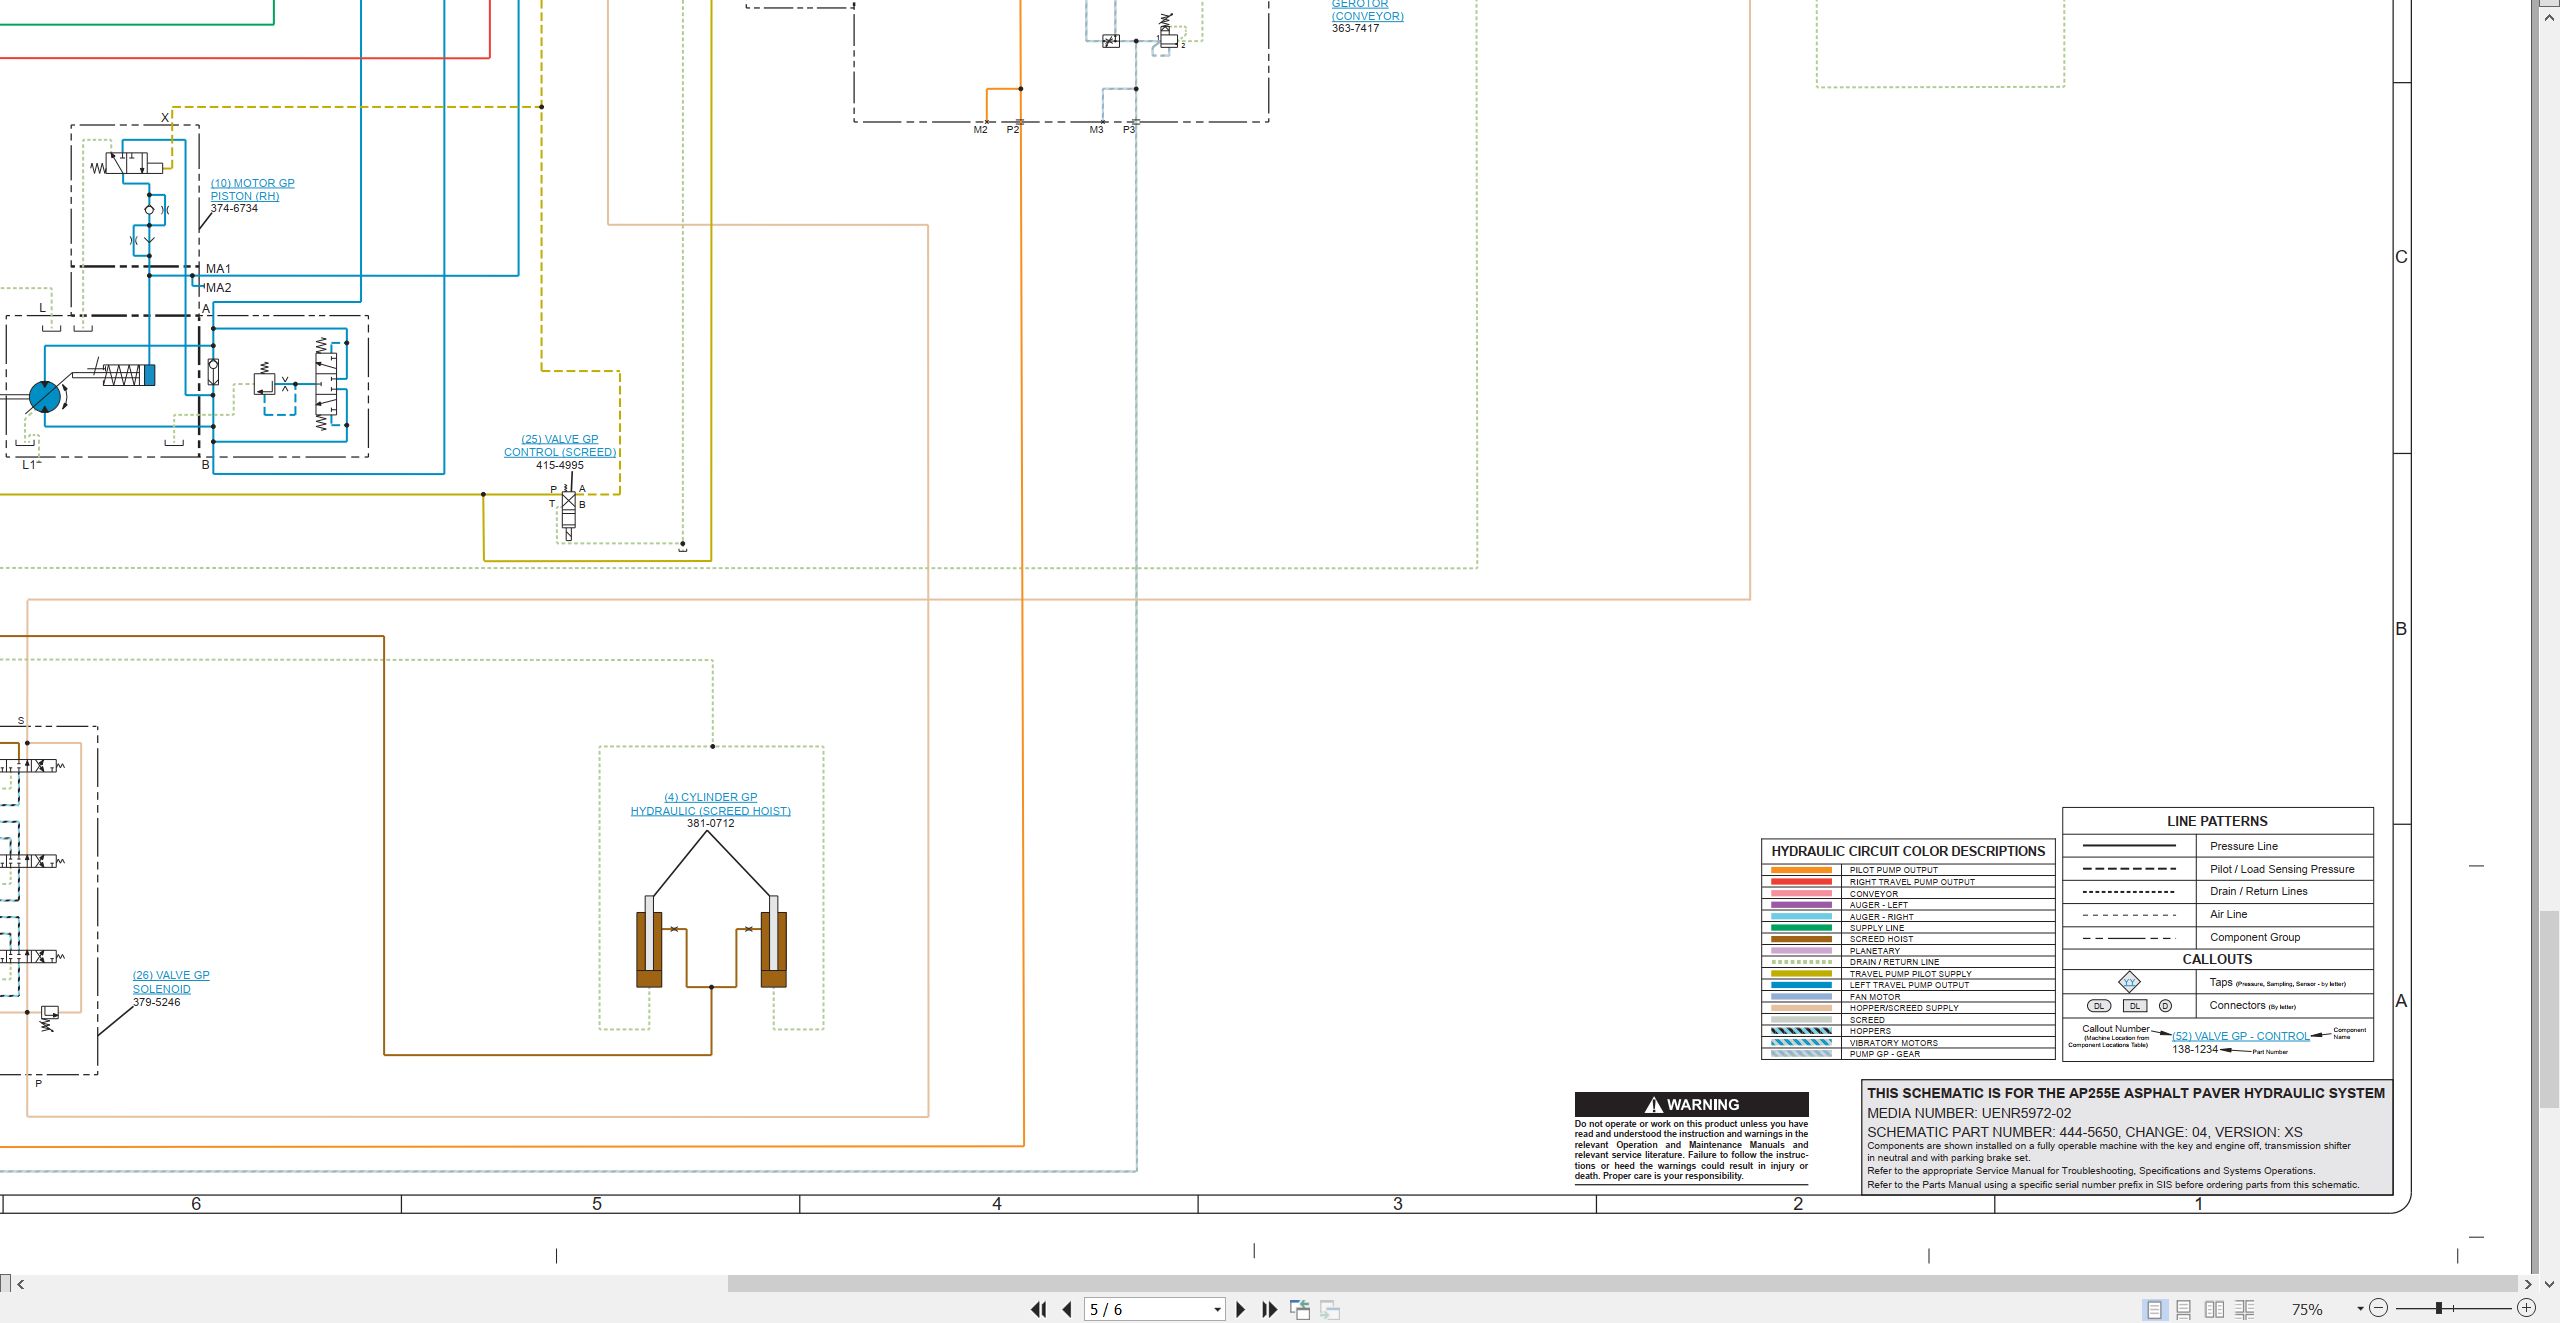Screen dimensions: 2560x1323
Task: Click part number 415-4995
Action: pyautogui.click(x=560, y=465)
